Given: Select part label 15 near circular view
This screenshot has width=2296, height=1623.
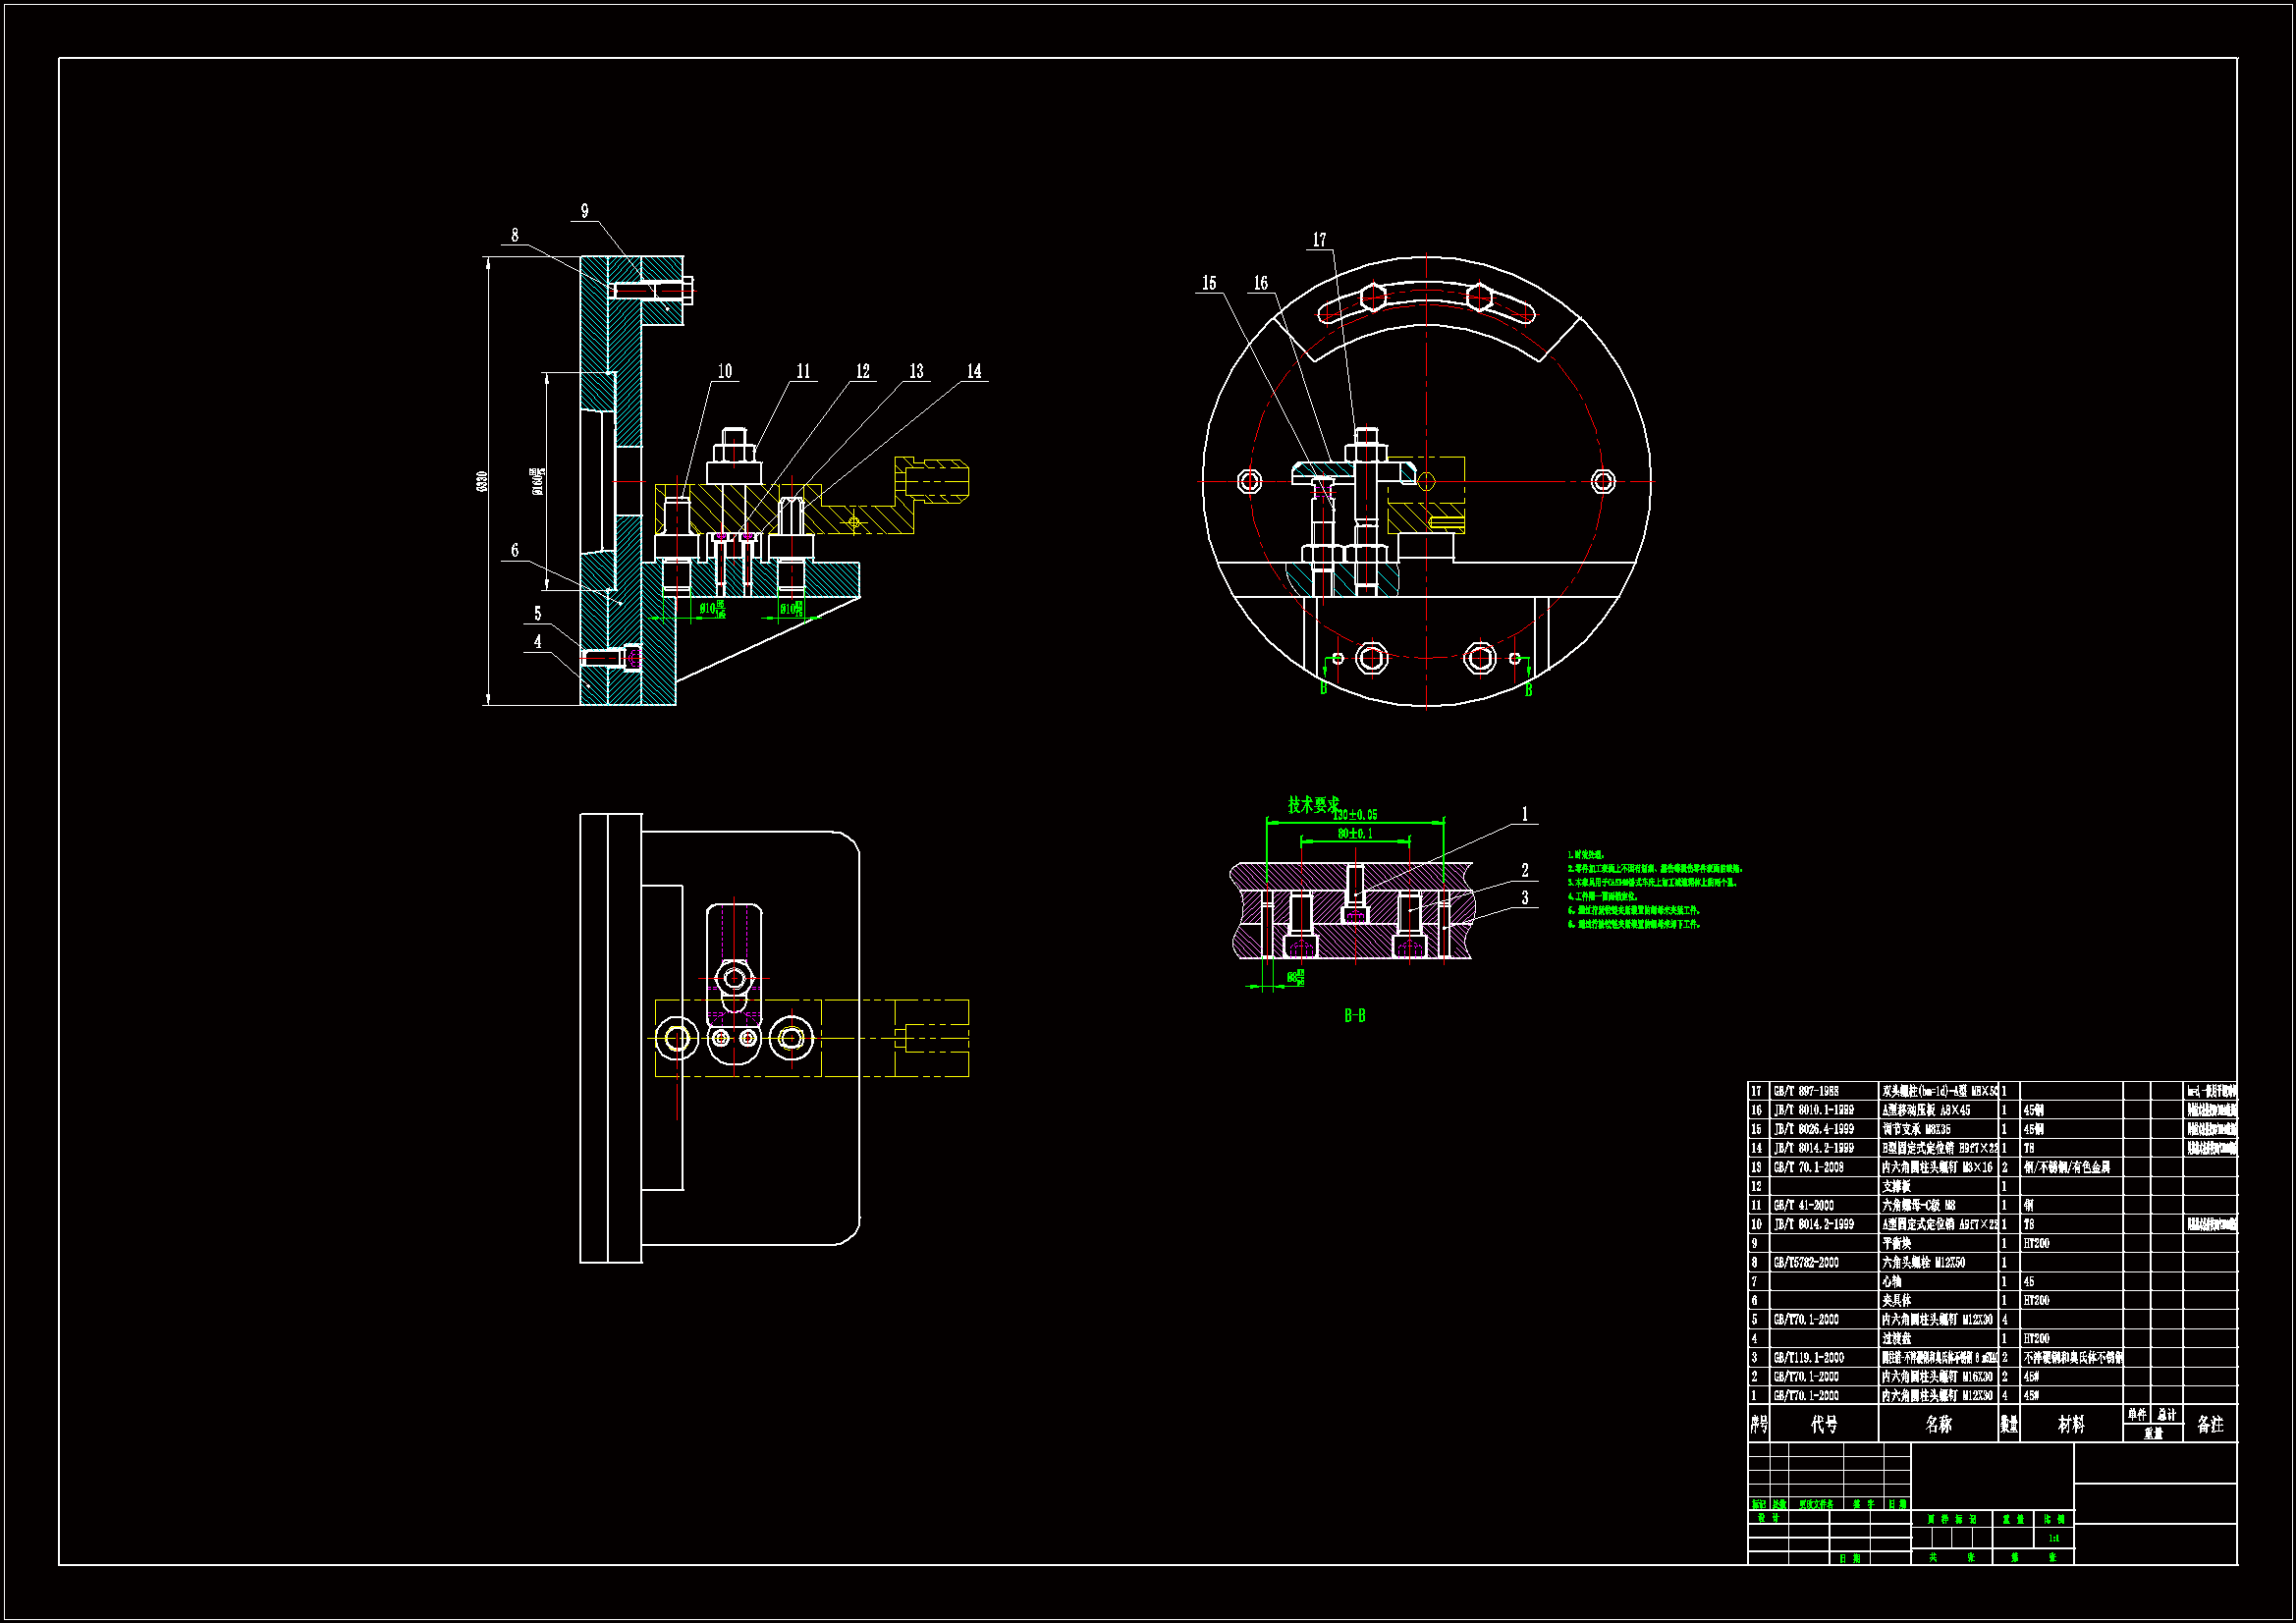Looking at the screenshot, I should [x=1209, y=283].
